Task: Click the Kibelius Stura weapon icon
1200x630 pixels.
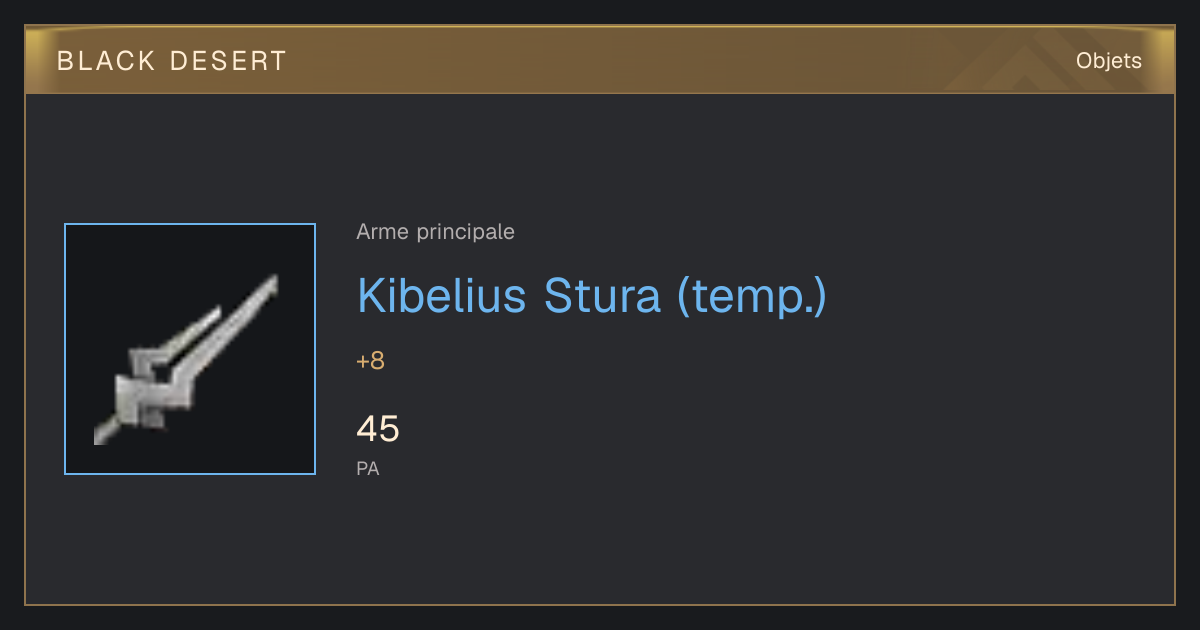Action: (187, 358)
